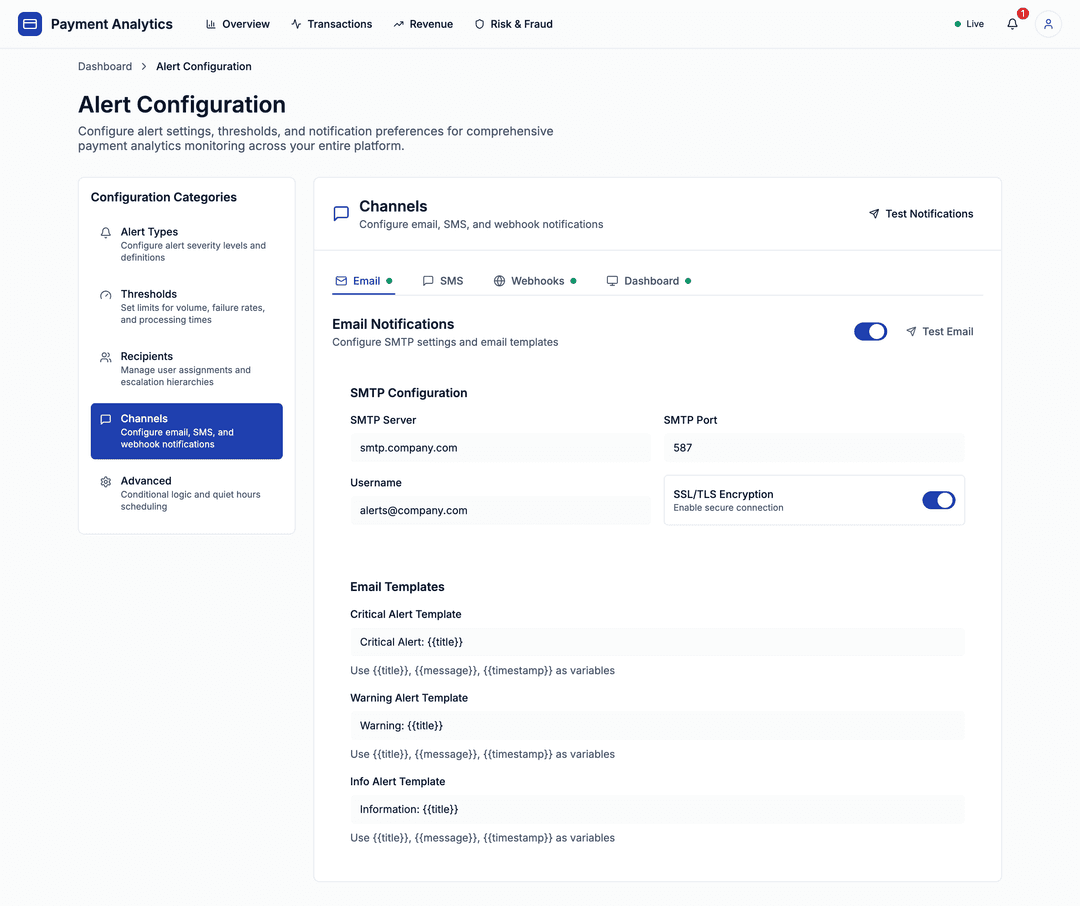
Task: Select the Recipients people icon
Action: 105,356
